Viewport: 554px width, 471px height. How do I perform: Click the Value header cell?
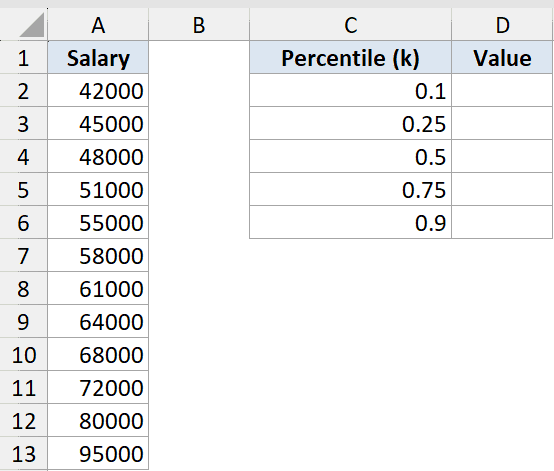coord(502,58)
